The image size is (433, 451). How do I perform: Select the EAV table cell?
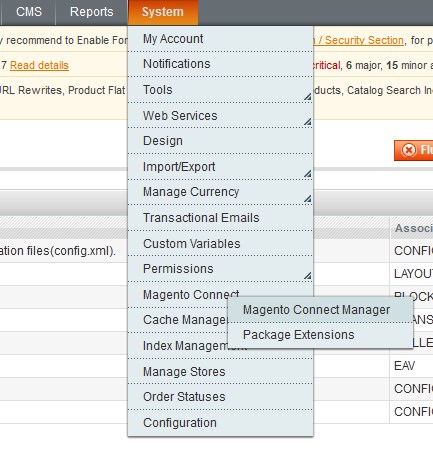tap(411, 366)
